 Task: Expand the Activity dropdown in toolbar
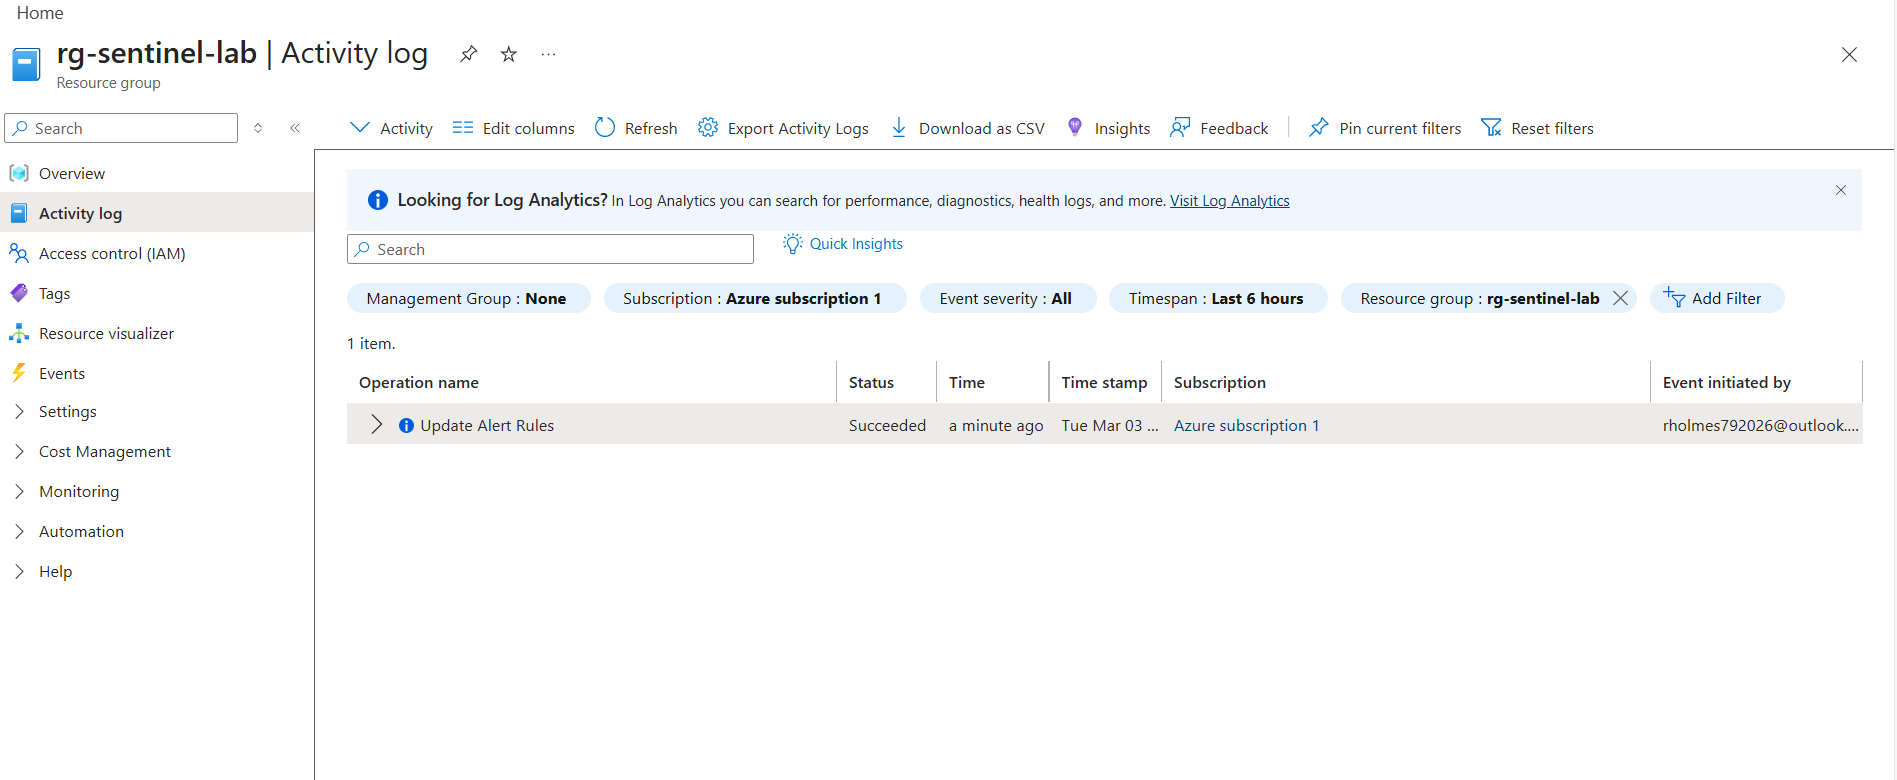391,128
